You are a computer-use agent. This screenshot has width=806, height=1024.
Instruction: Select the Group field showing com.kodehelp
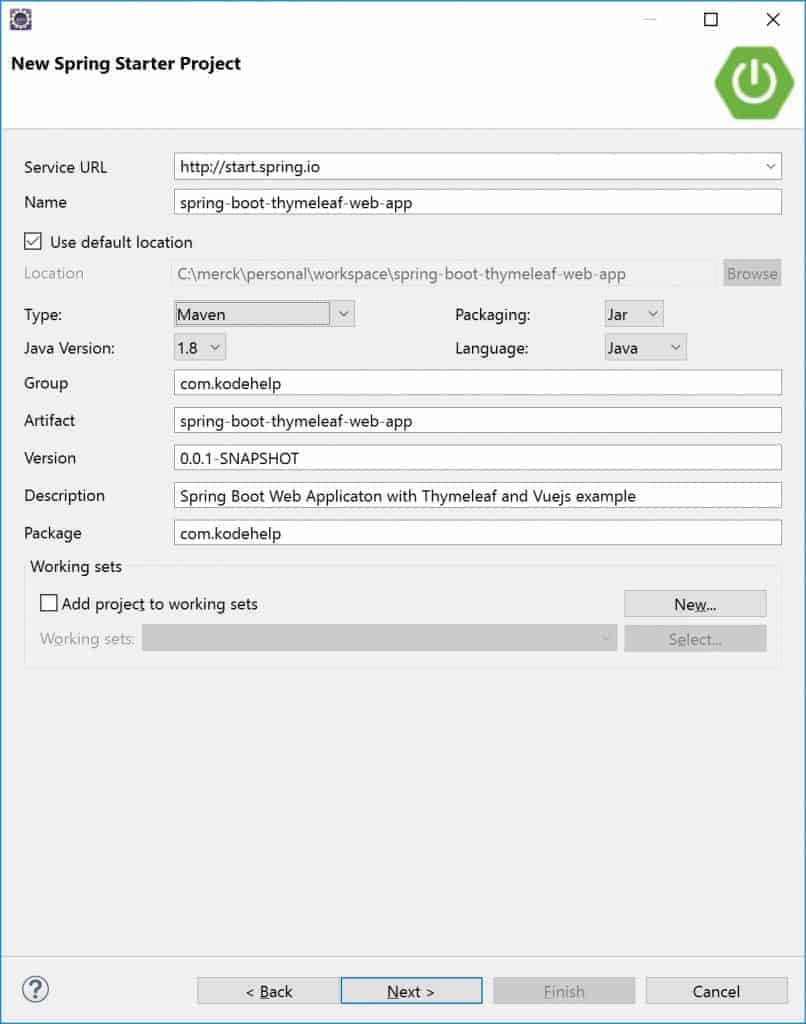(x=477, y=383)
